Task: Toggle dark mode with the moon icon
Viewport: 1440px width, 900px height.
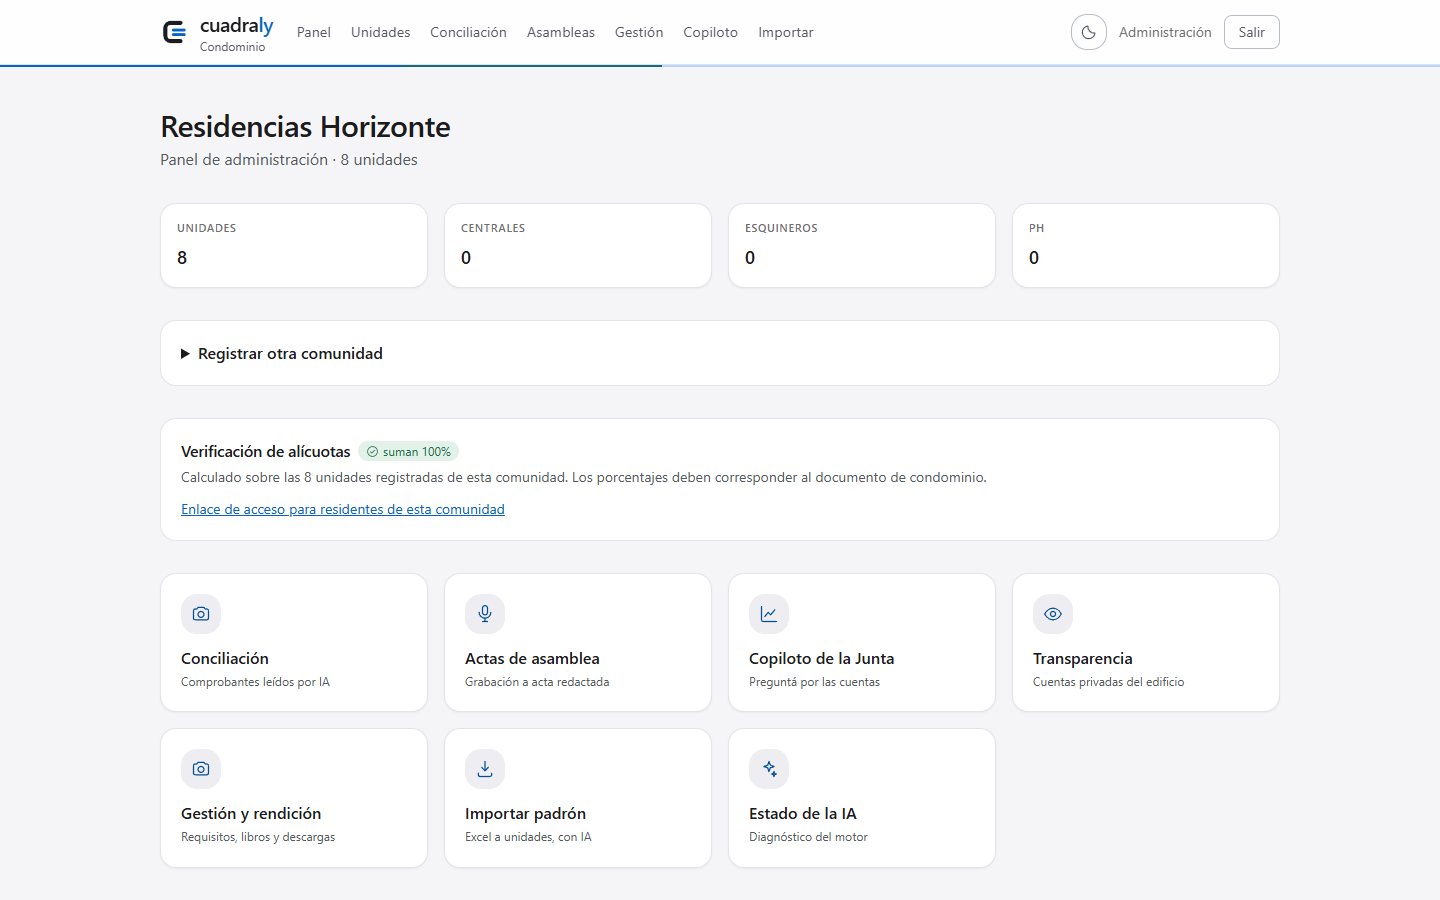Action: tap(1089, 32)
